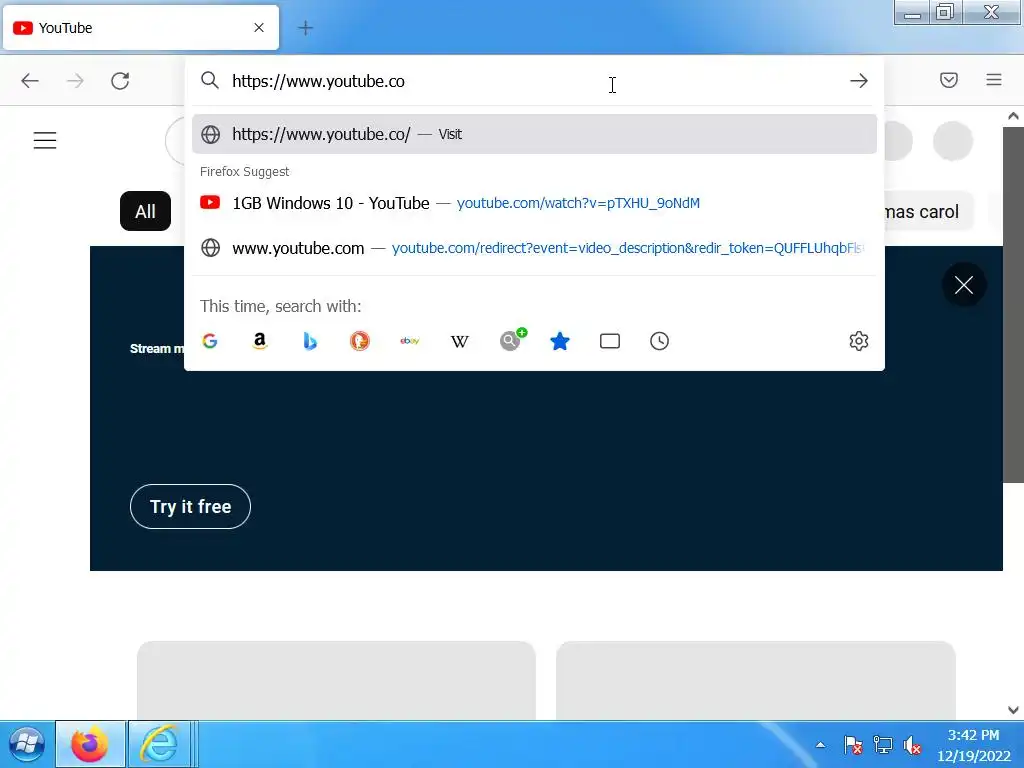Select the partially visible carol filter chip
This screenshot has width=1024, height=768.
pyautogui.click(x=928, y=212)
